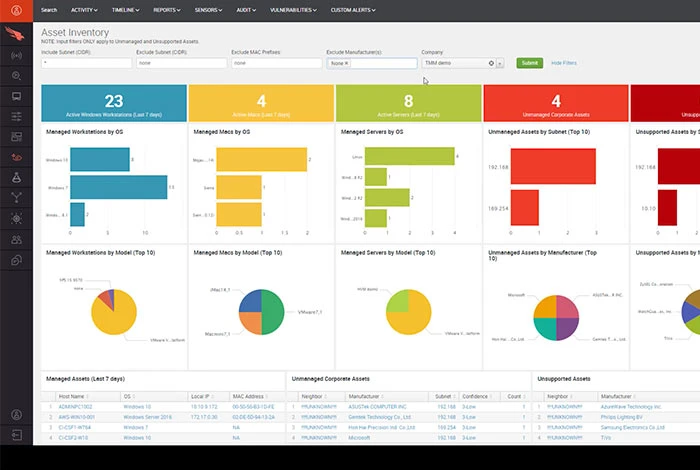
Task: Click the profile circle icon near the sidebar bottom
Action: coord(16,415)
